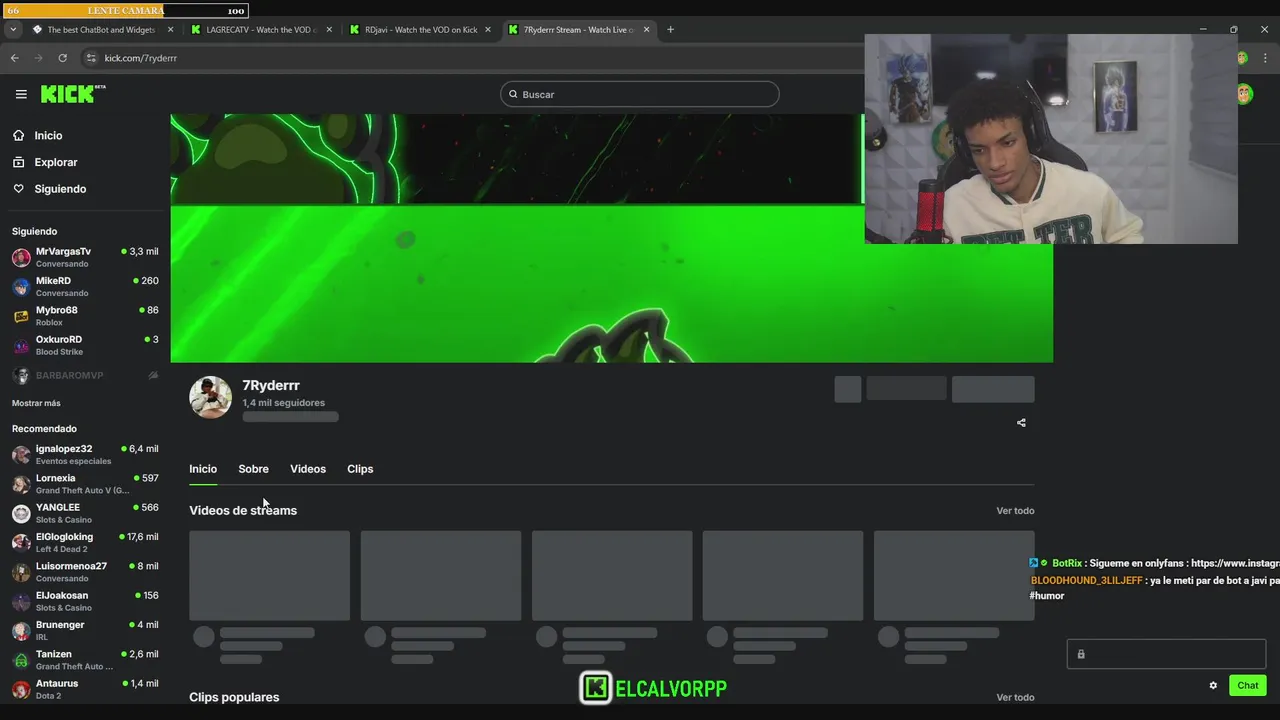Close the 7Ryderrr Stream browser tab

(646, 30)
